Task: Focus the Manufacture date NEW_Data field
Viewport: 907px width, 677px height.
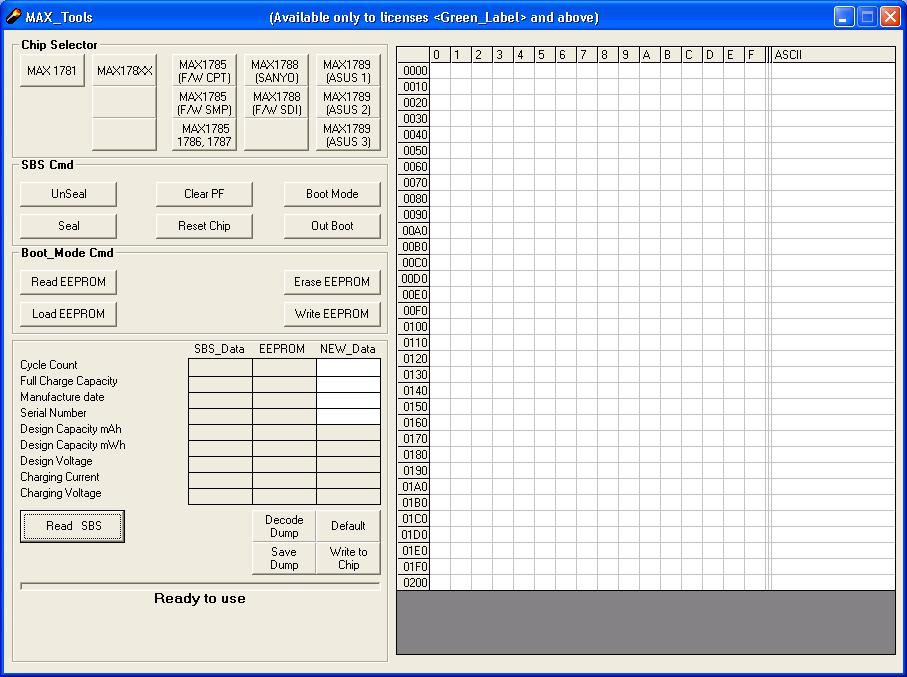Action: [348, 400]
